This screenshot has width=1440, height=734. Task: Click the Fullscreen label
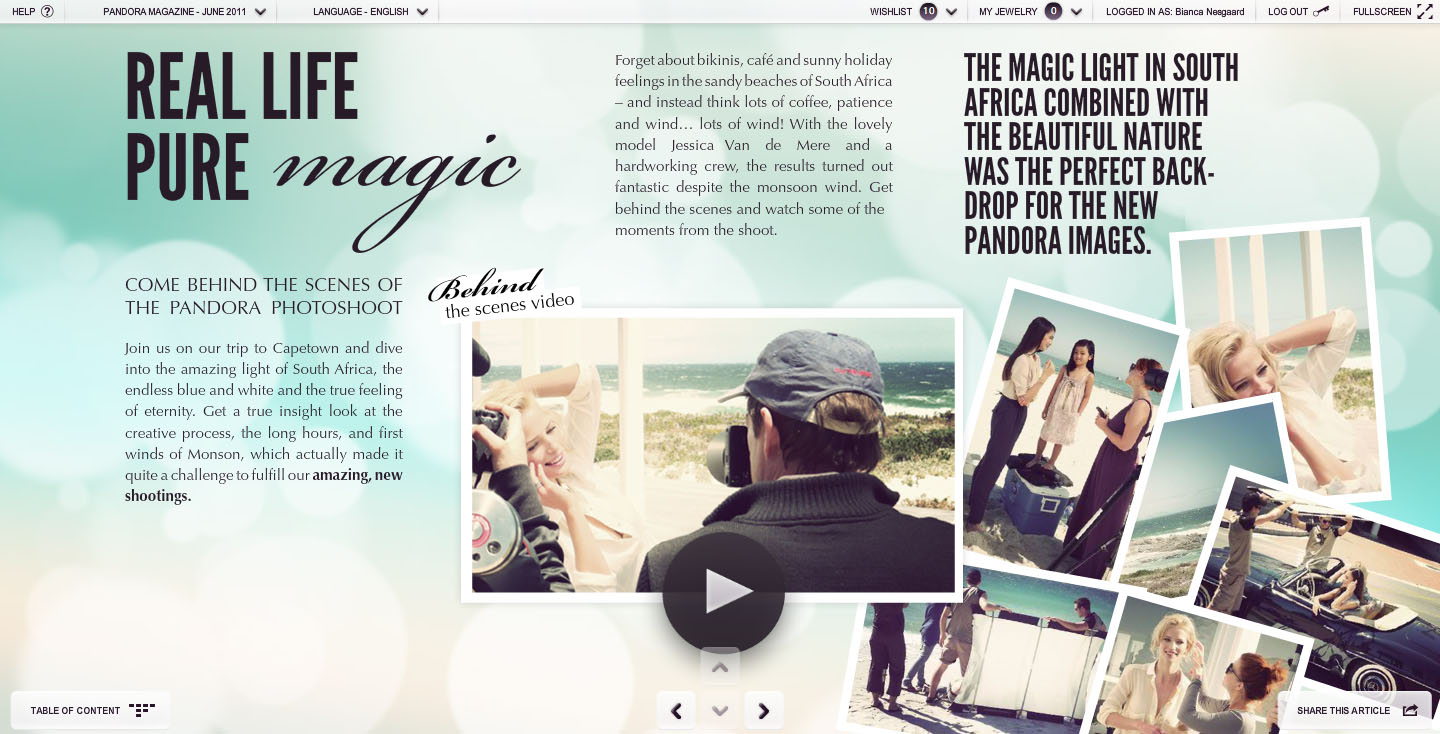1382,12
